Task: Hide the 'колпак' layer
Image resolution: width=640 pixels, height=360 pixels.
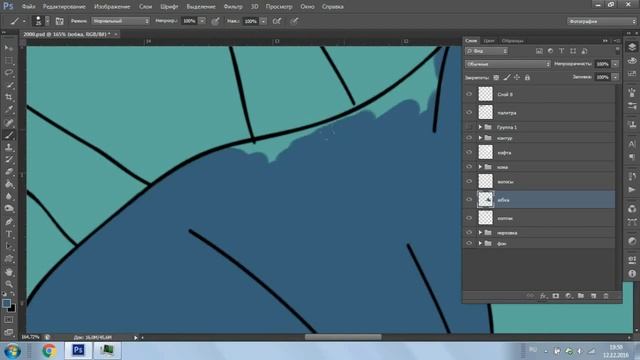Action: click(x=469, y=218)
